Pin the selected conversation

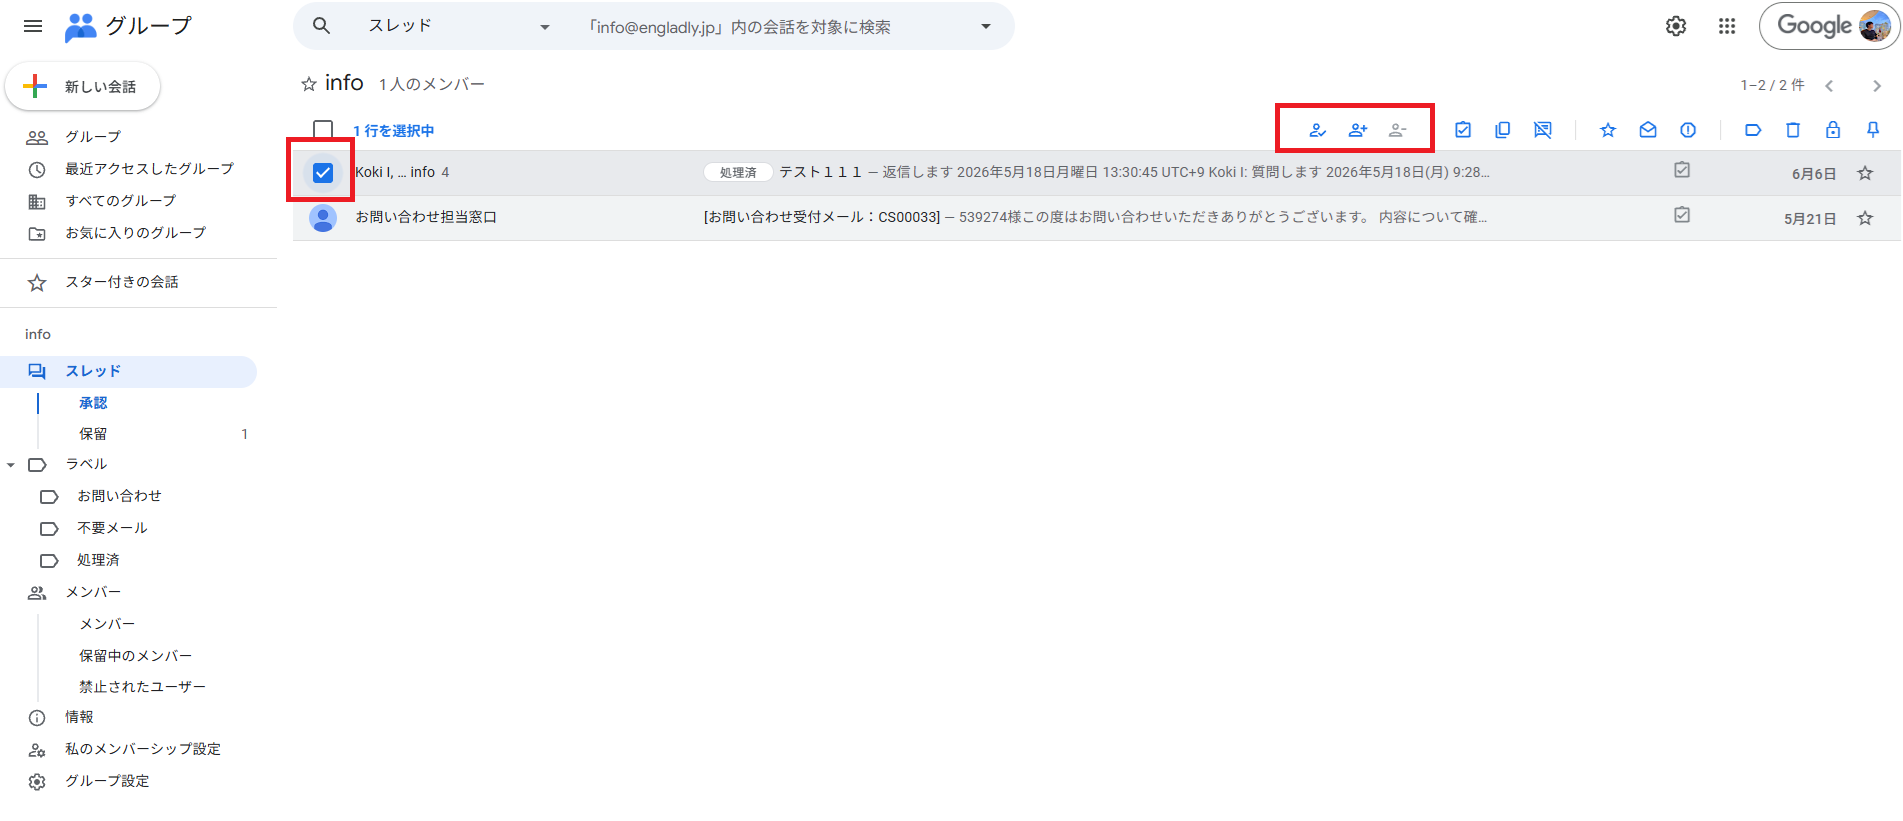click(x=1873, y=130)
